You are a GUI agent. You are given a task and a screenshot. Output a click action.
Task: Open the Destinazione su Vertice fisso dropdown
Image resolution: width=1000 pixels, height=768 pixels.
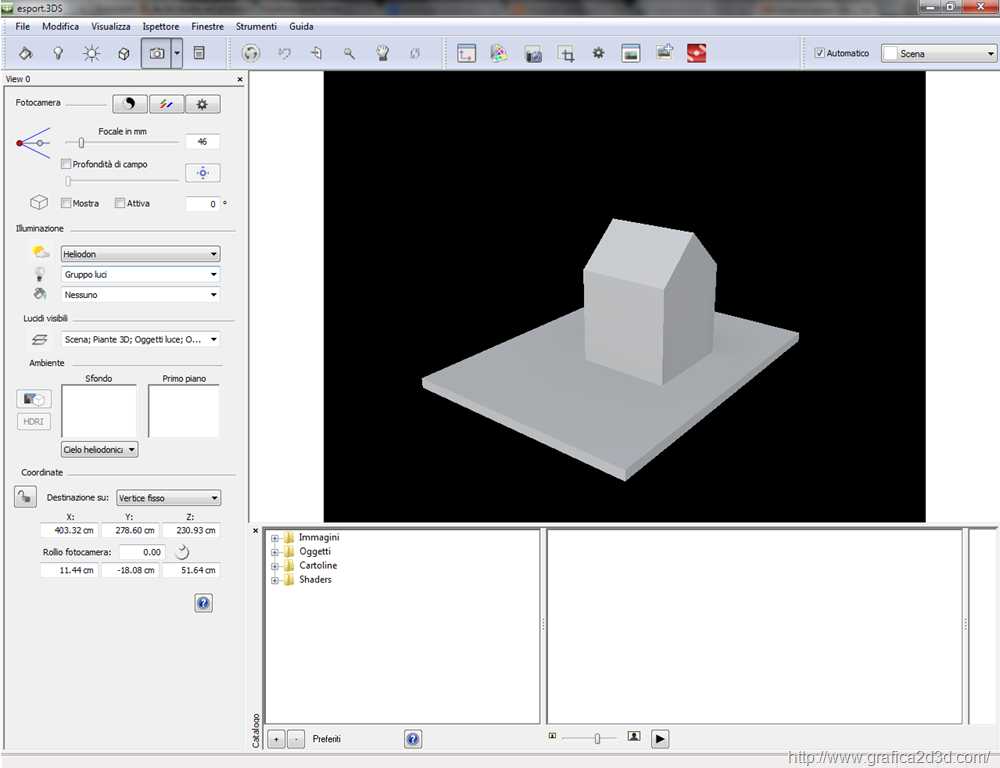[x=167, y=498]
